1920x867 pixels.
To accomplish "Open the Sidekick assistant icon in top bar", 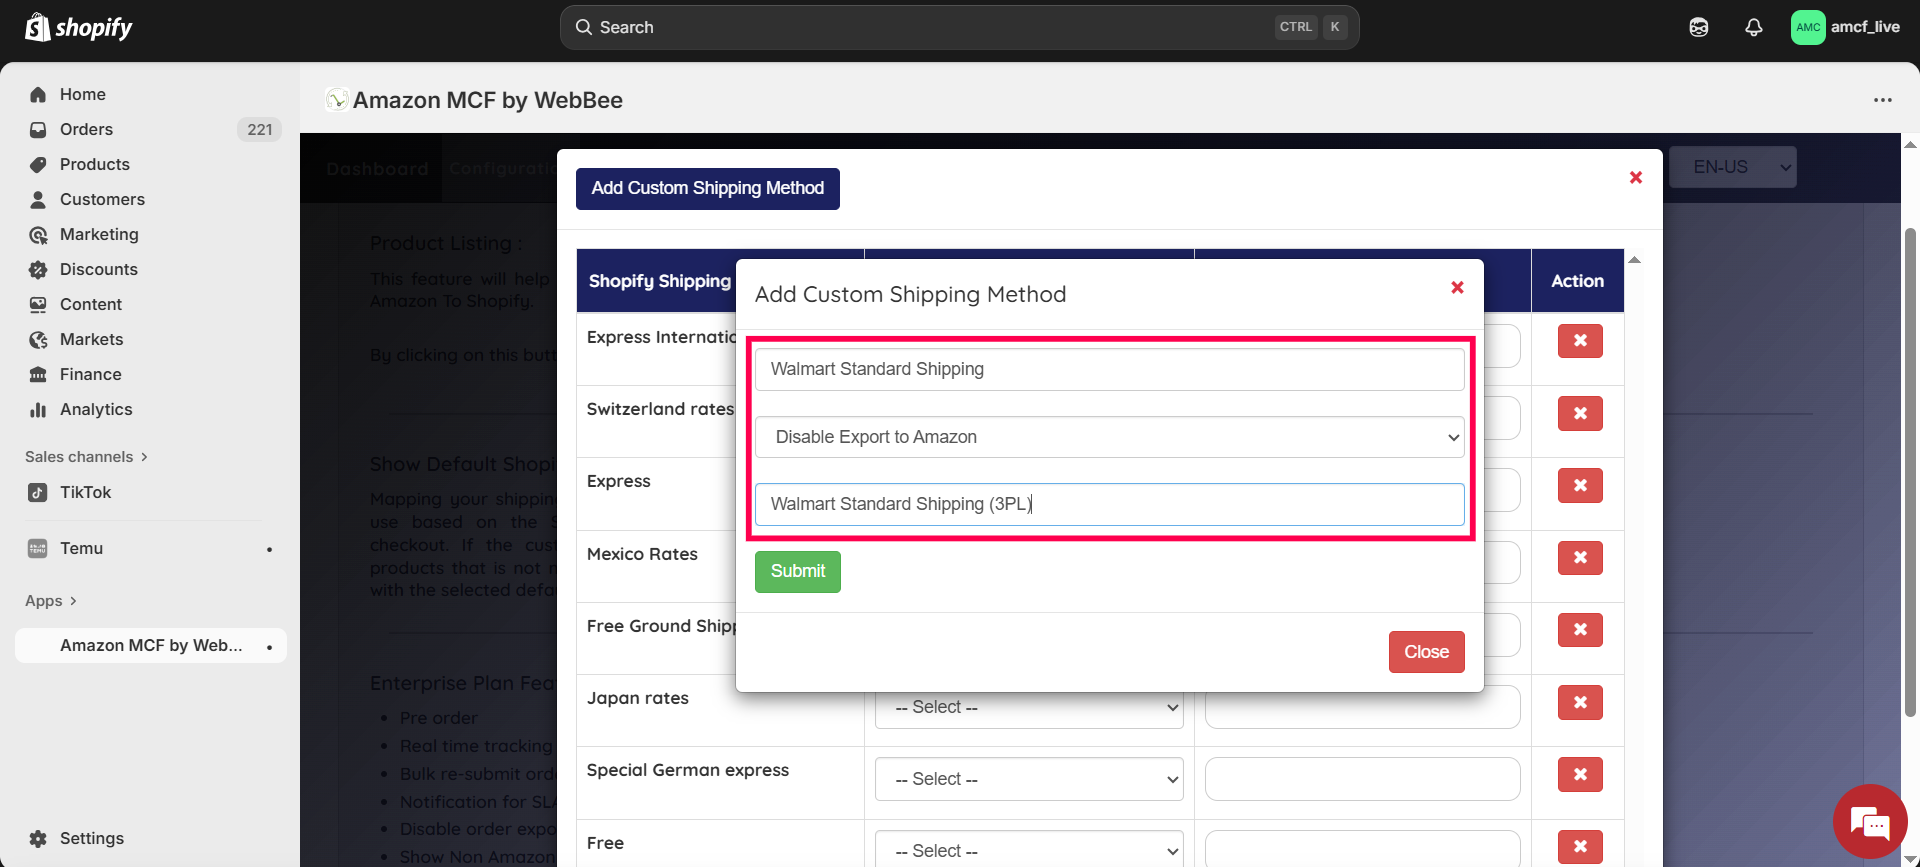I will point(1698,28).
